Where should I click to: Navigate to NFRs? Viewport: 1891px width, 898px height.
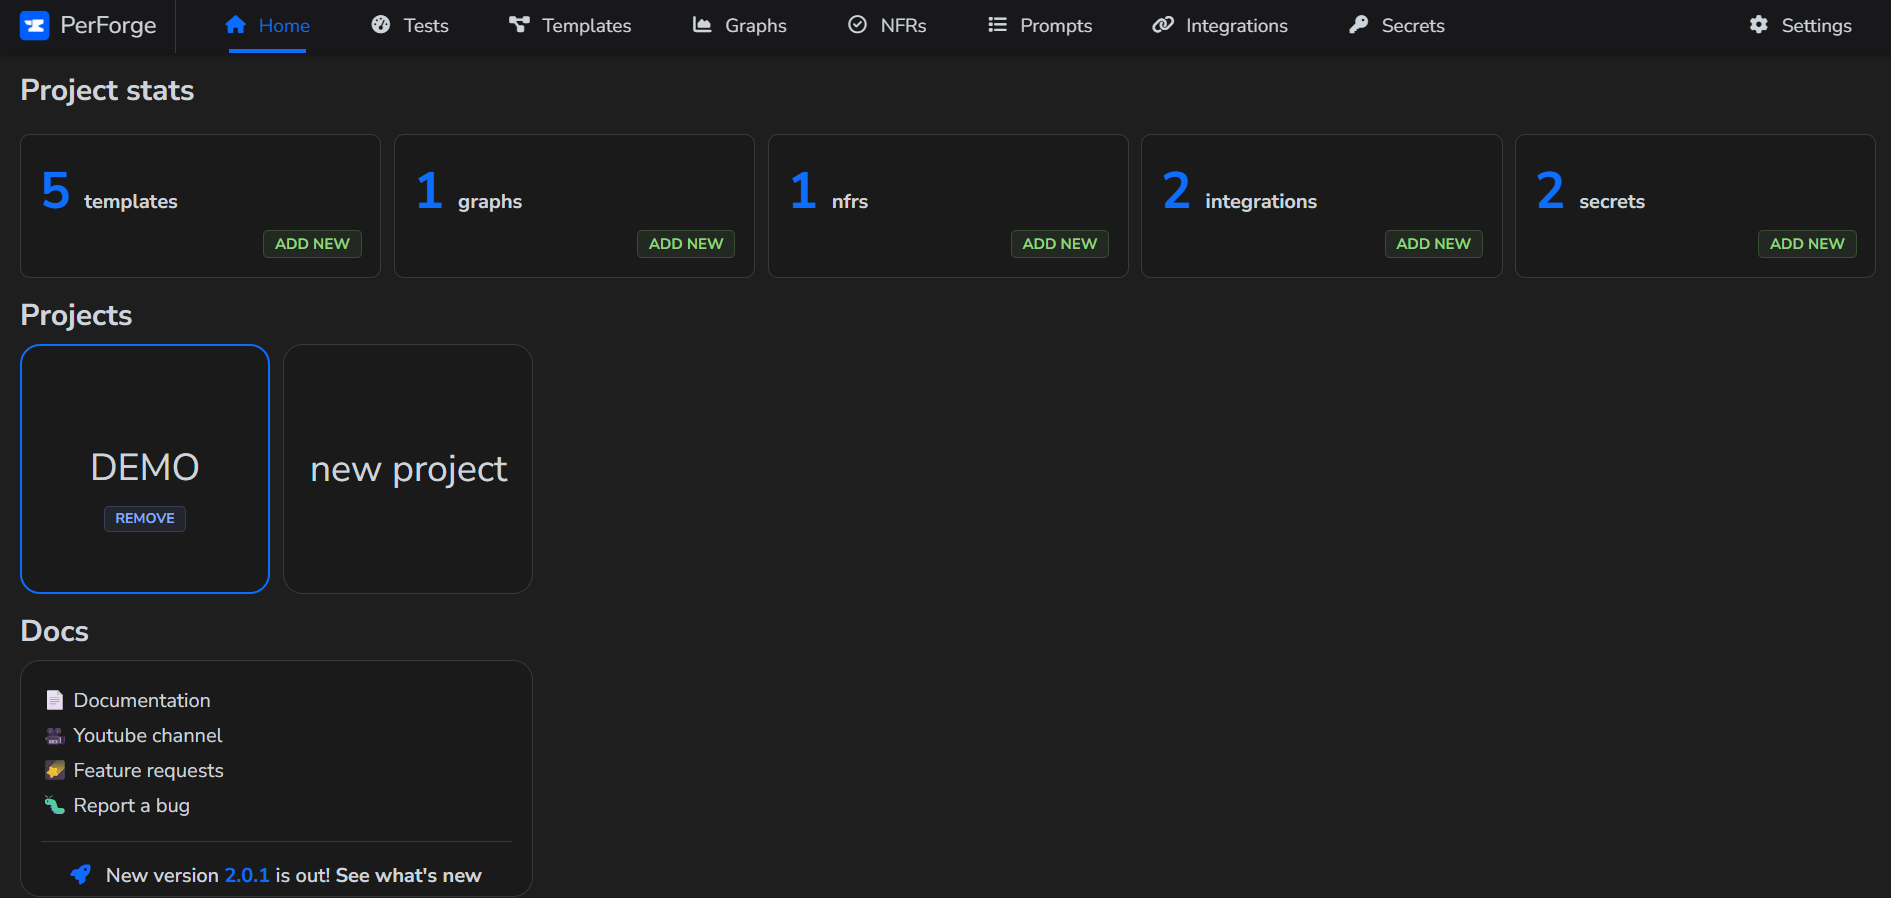887,26
